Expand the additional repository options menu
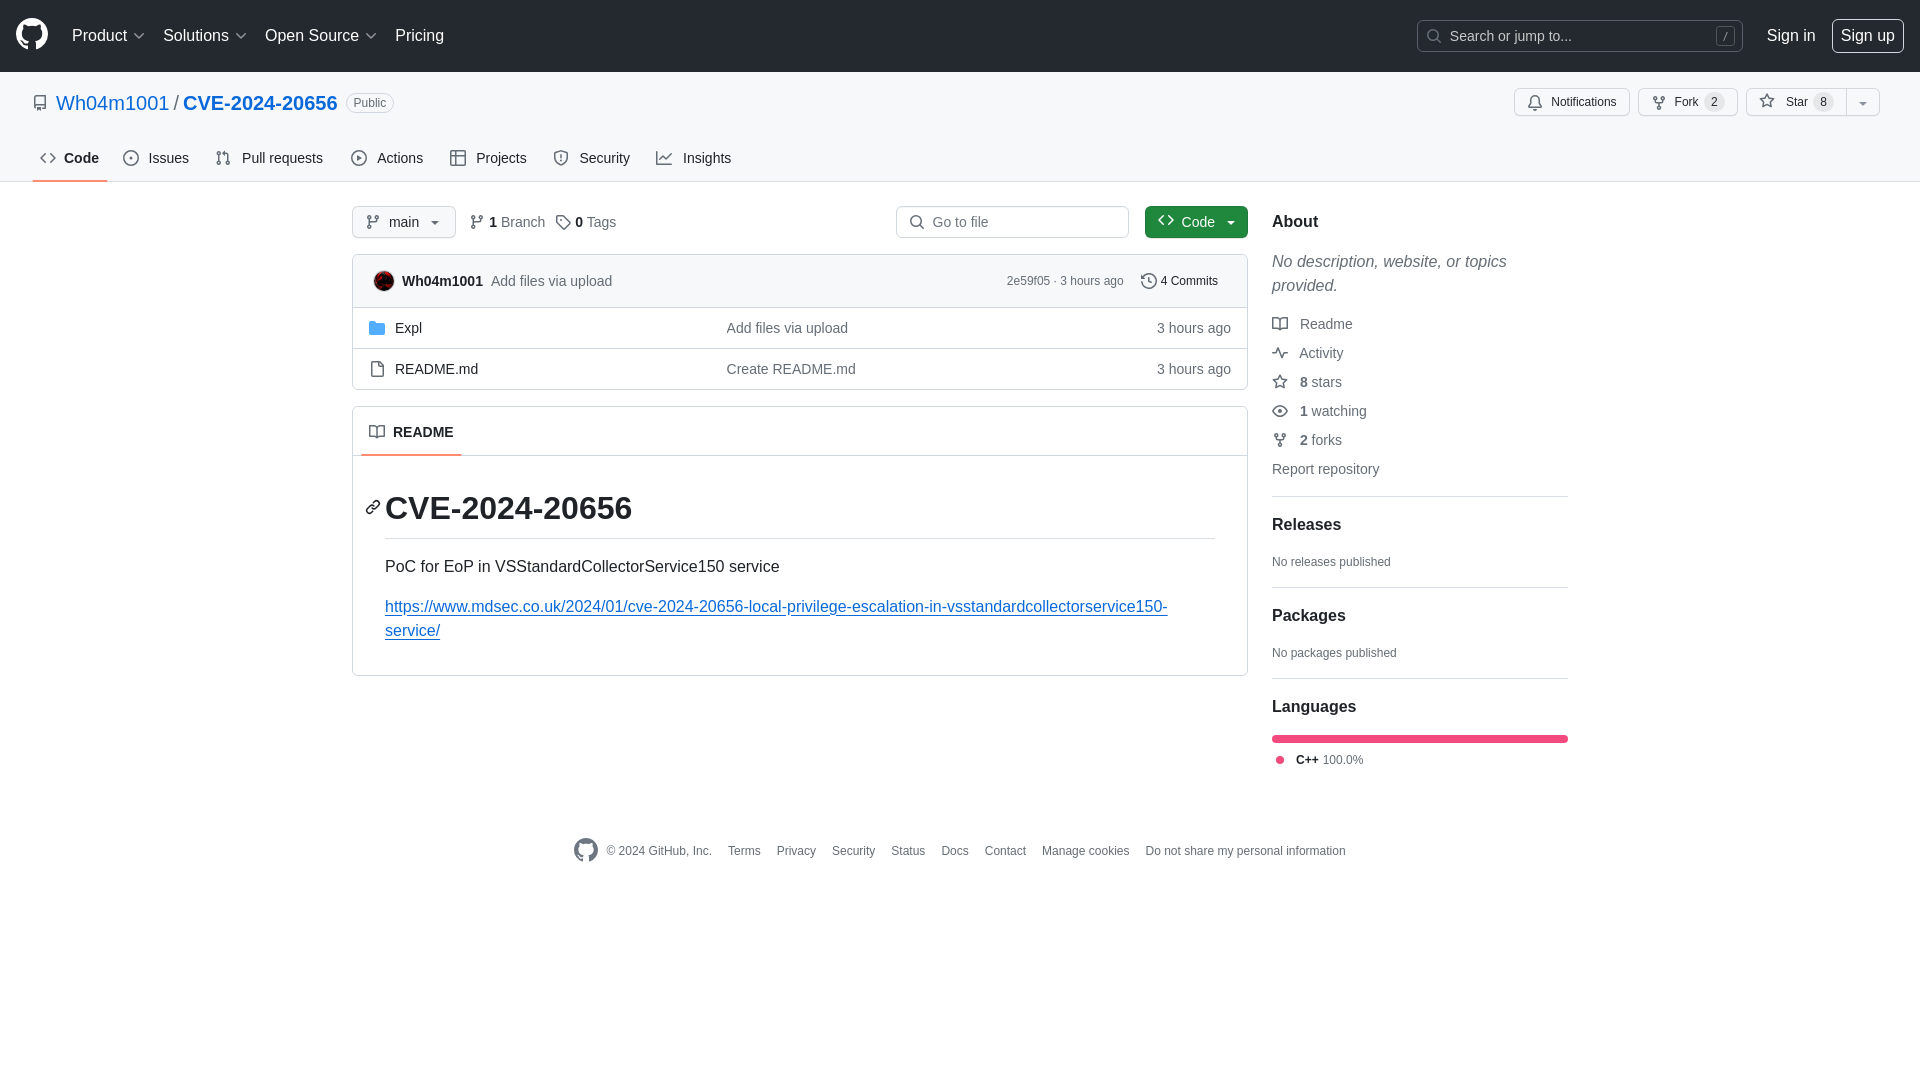This screenshot has height=1080, width=1920. (1863, 102)
